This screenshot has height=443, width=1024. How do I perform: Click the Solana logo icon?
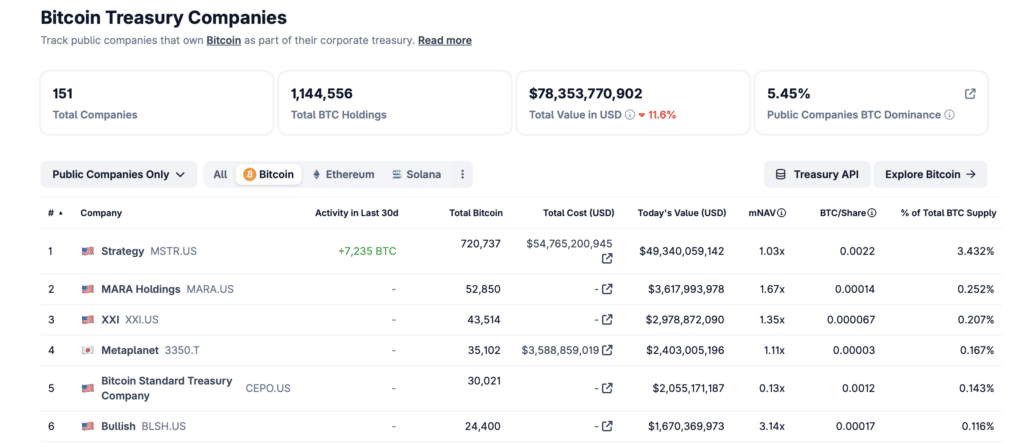pos(397,174)
